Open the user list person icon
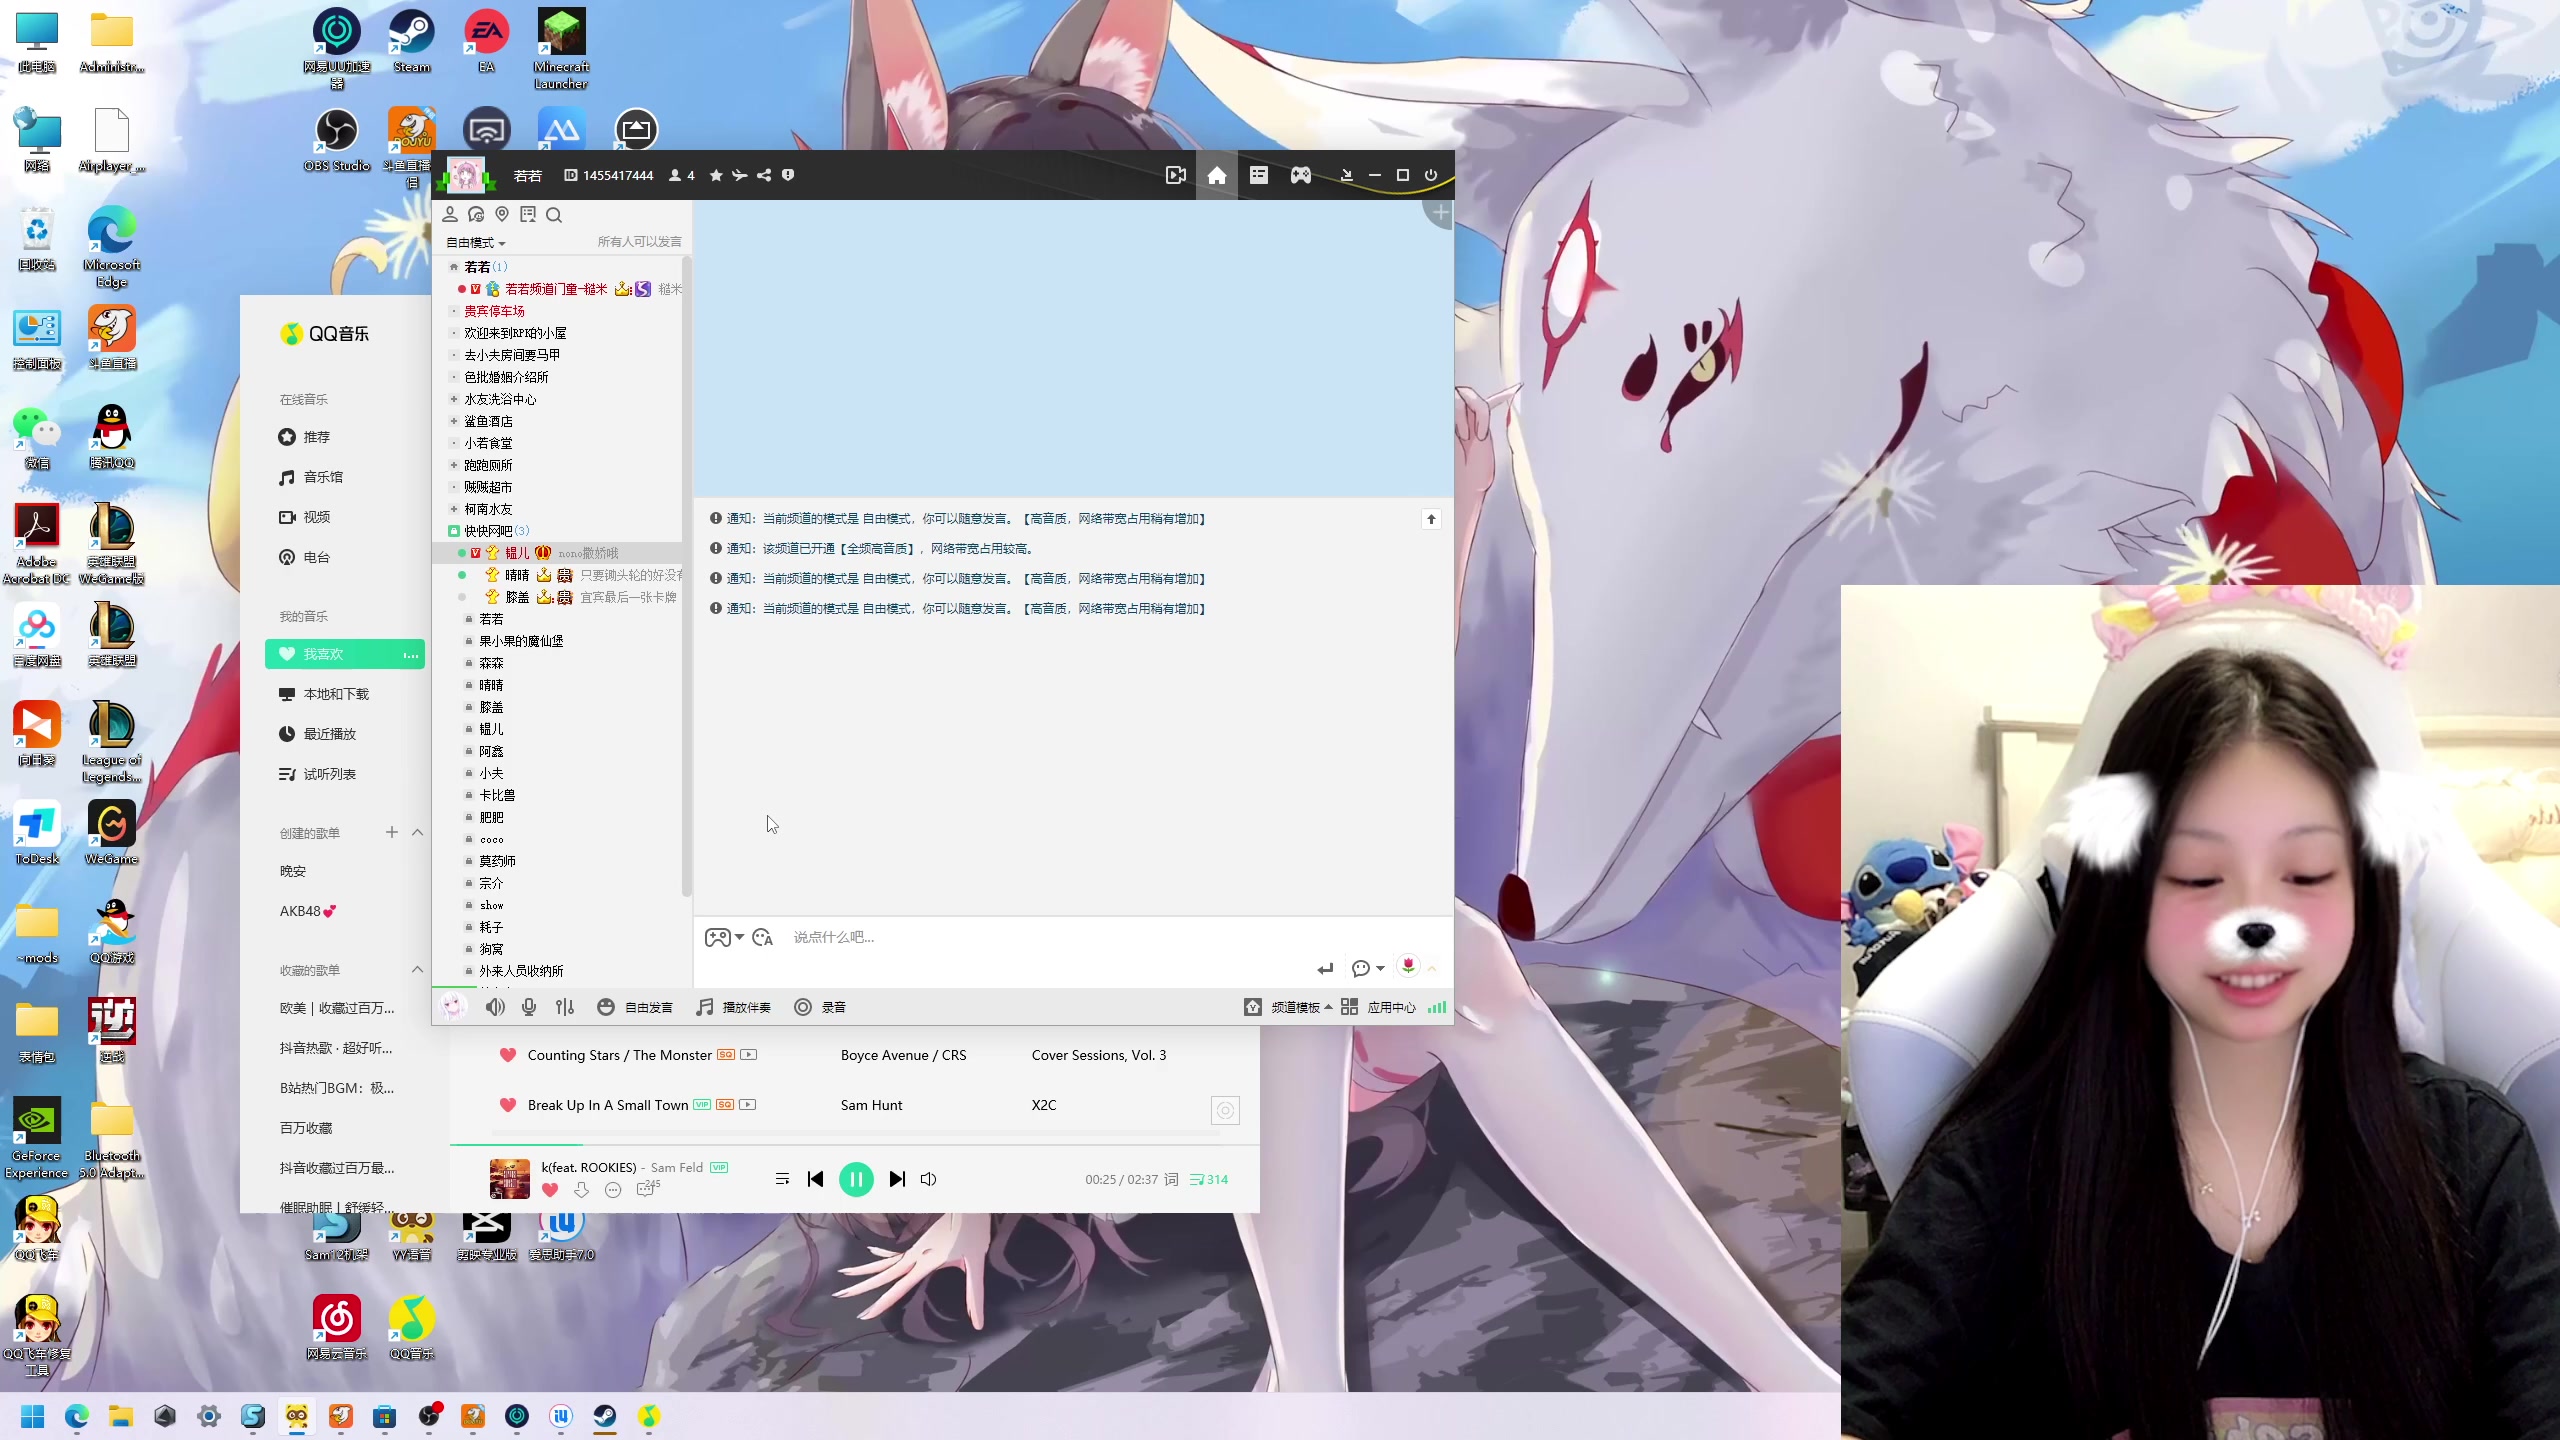The image size is (2560, 1440). pos(450,214)
